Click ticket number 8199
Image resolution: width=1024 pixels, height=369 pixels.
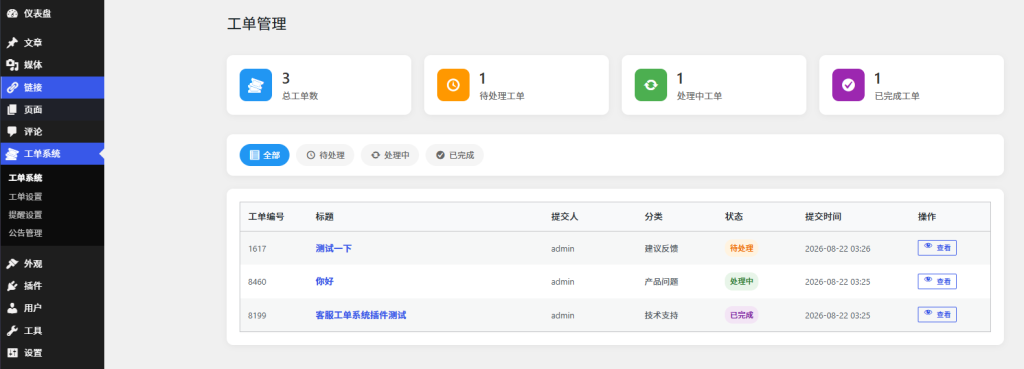click(x=257, y=315)
